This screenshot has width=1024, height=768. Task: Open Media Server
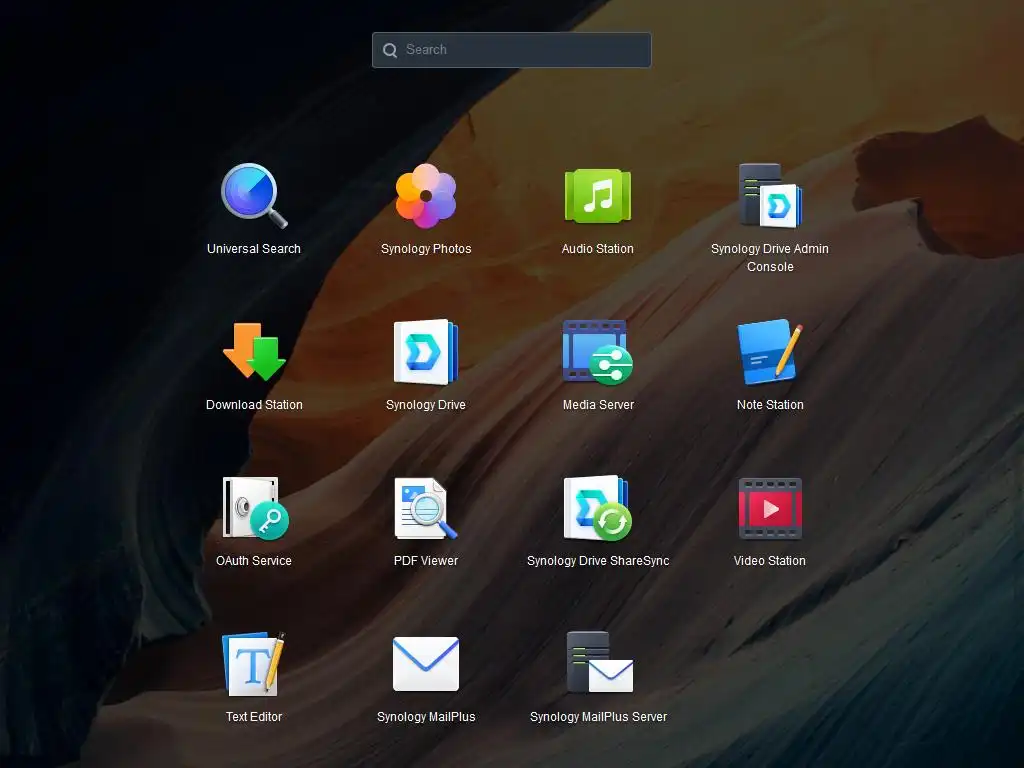(598, 352)
